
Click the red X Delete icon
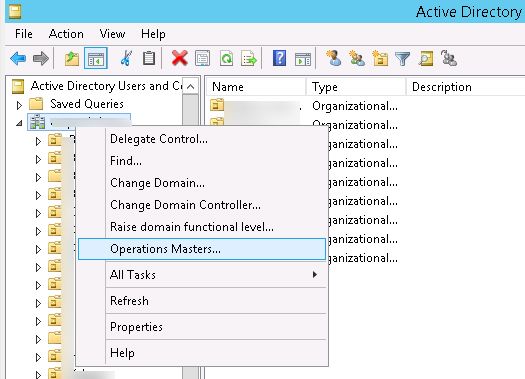pyautogui.click(x=179, y=59)
